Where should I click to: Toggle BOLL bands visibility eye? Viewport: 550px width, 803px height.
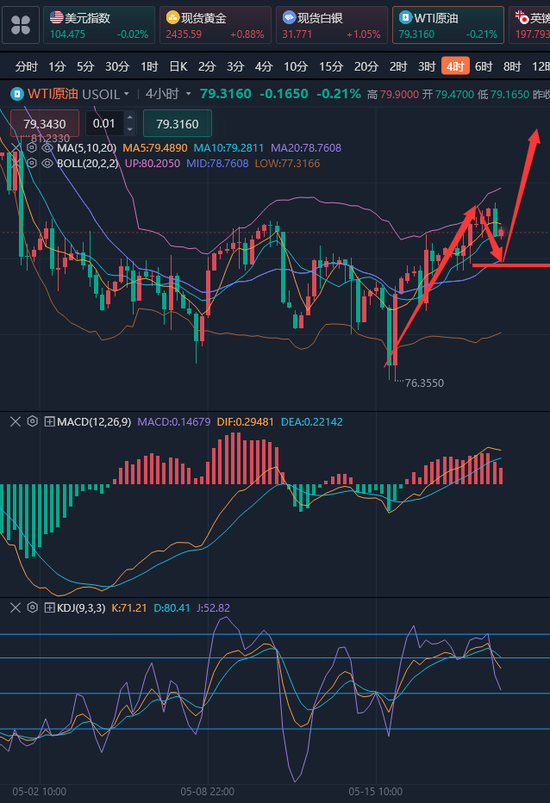coord(47,163)
